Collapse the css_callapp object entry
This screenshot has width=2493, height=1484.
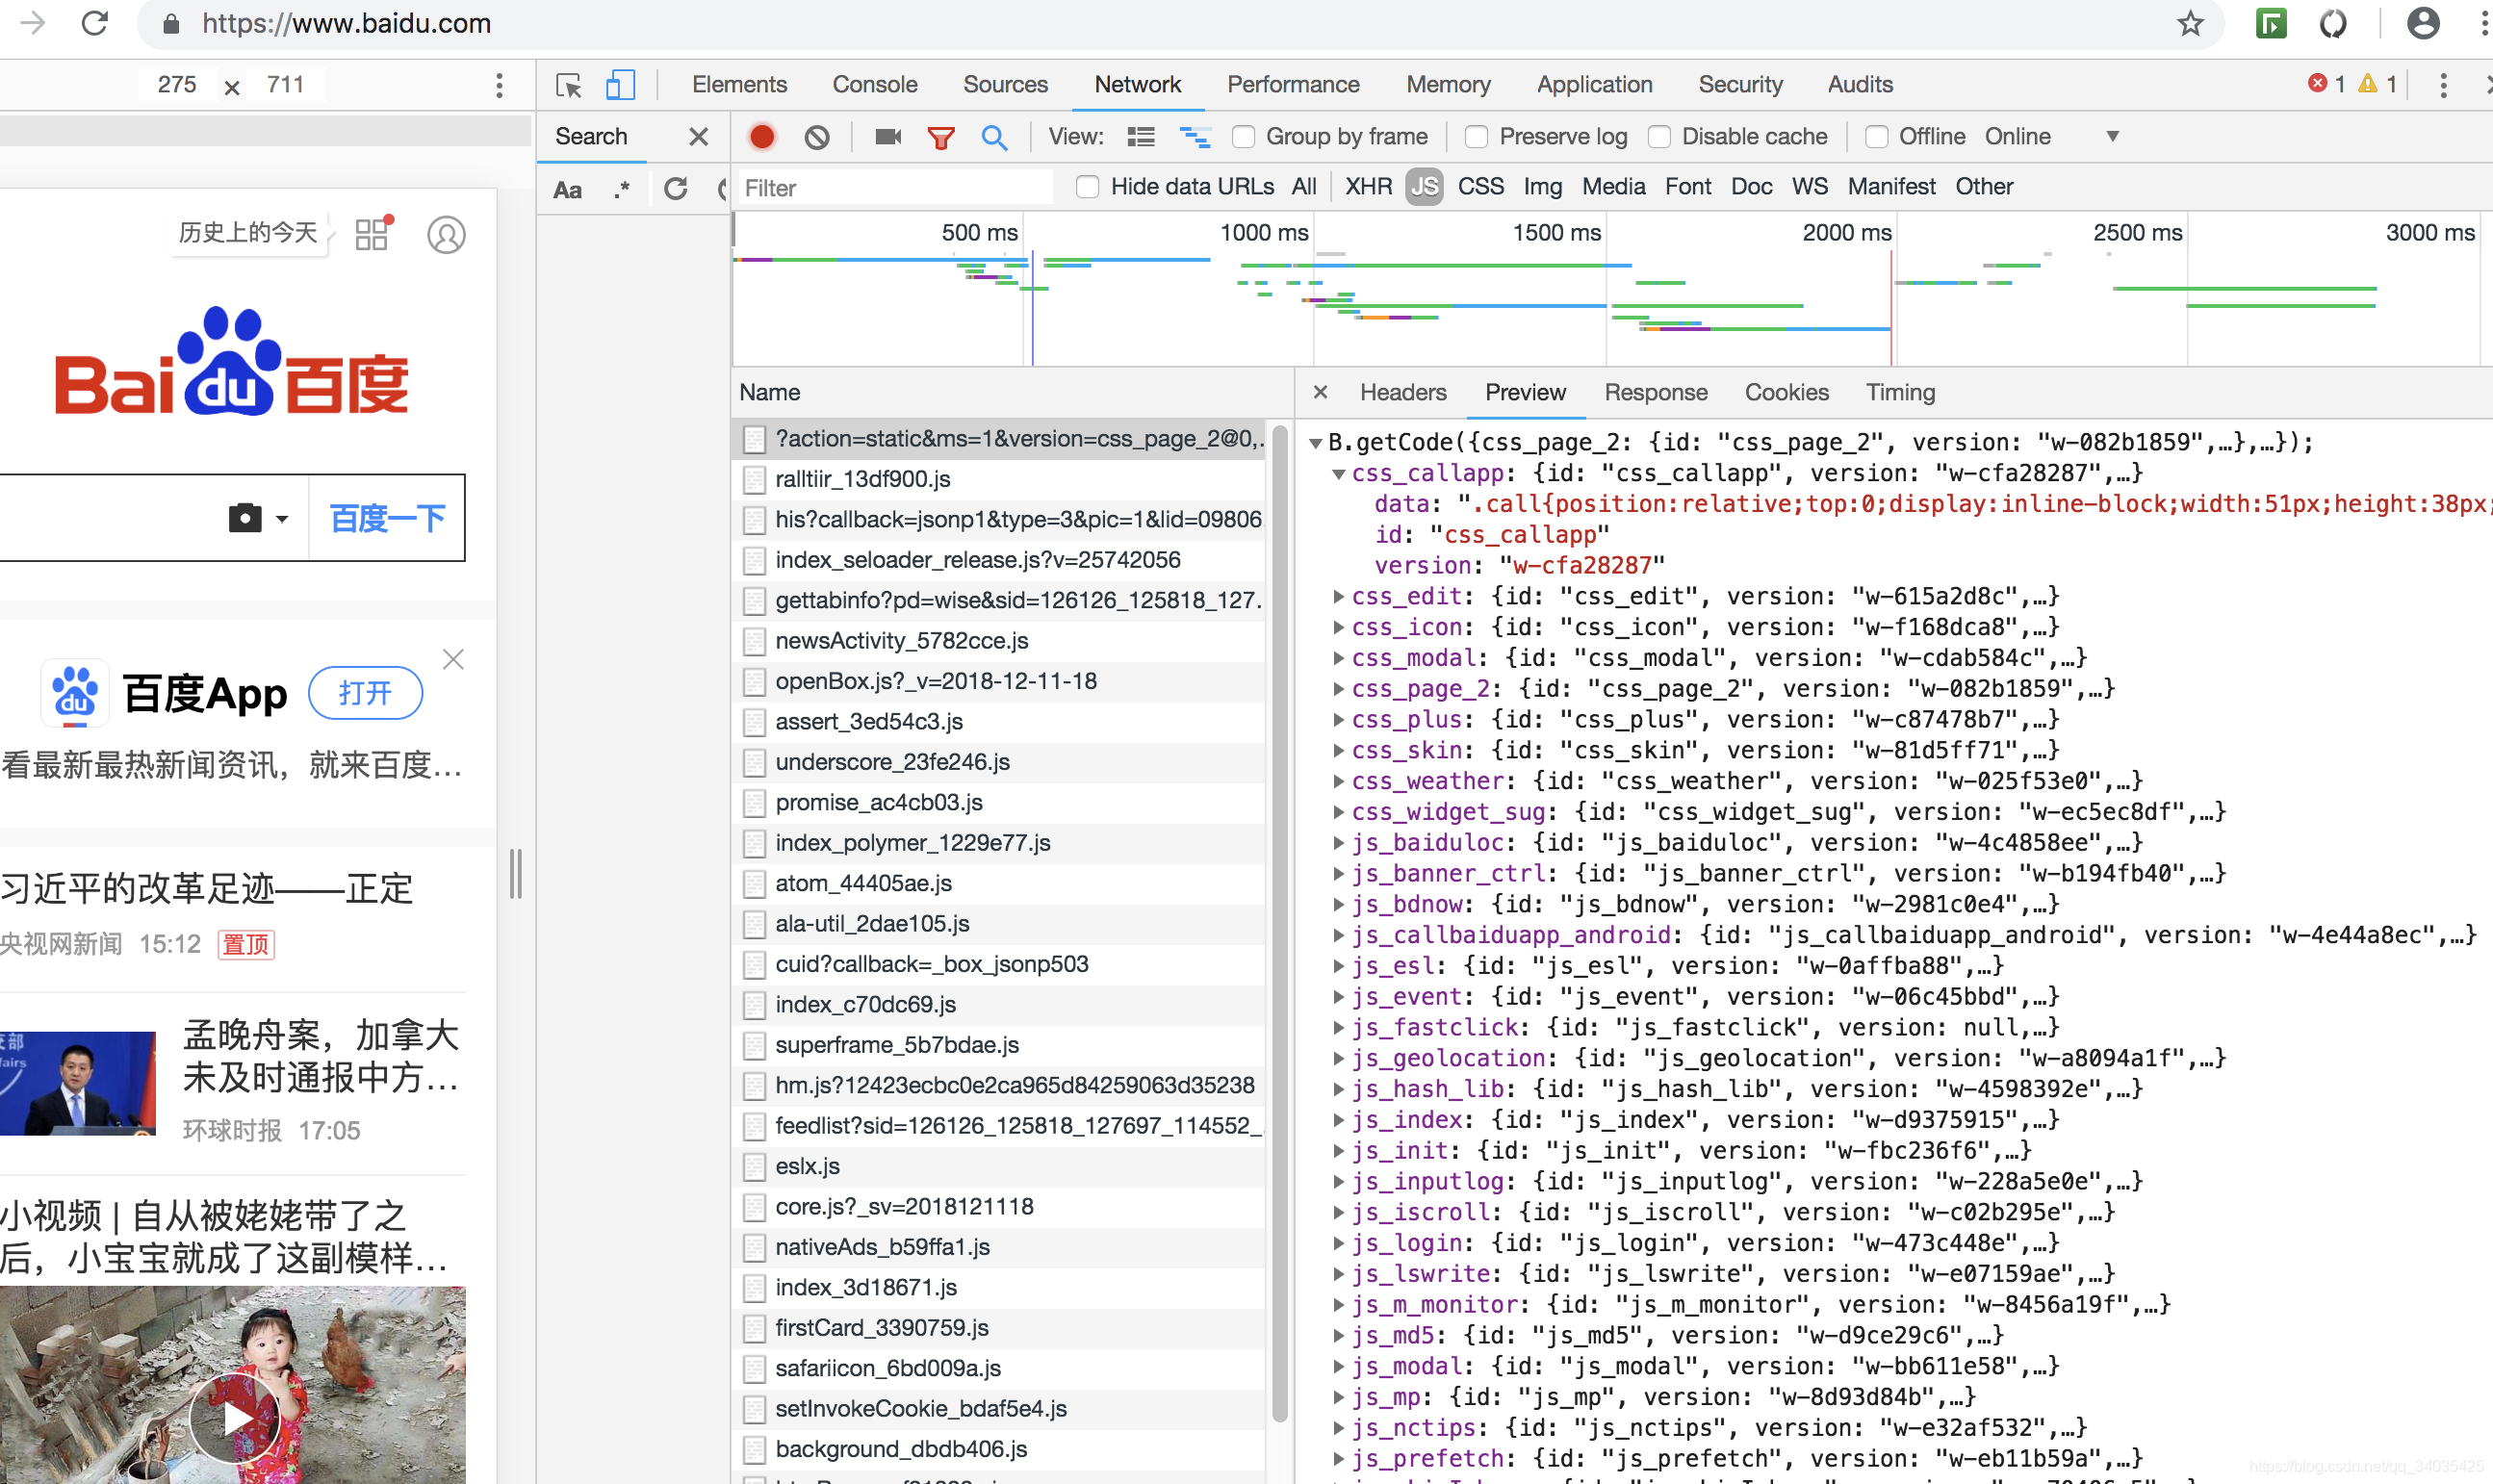pos(1338,474)
